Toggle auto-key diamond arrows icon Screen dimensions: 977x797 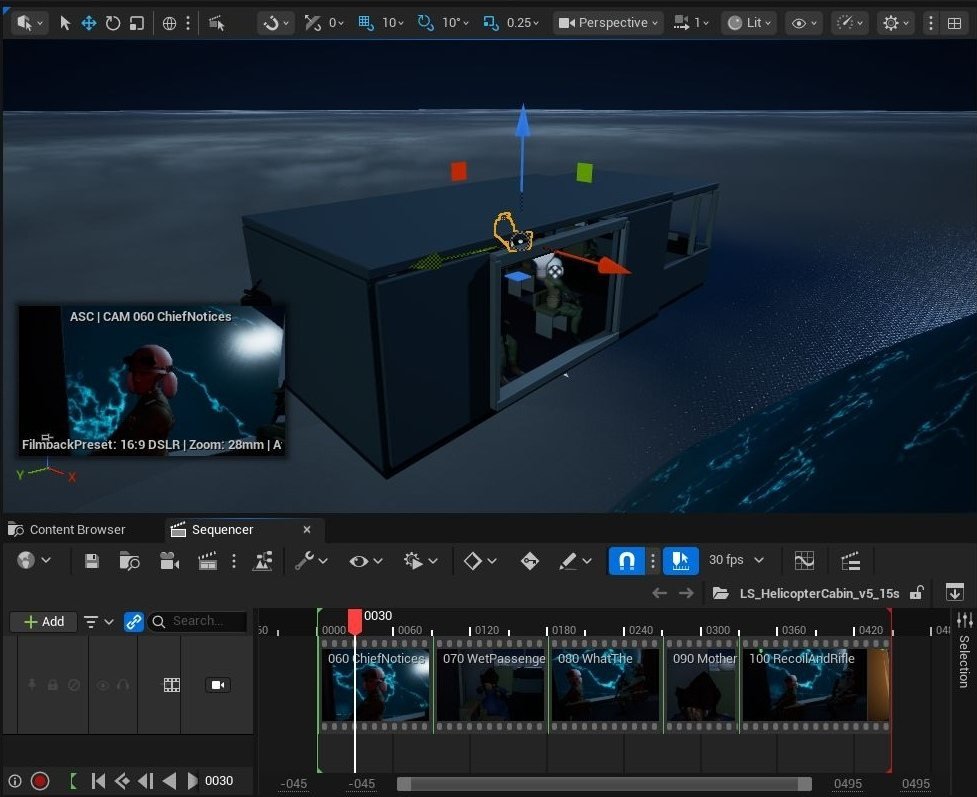point(529,561)
